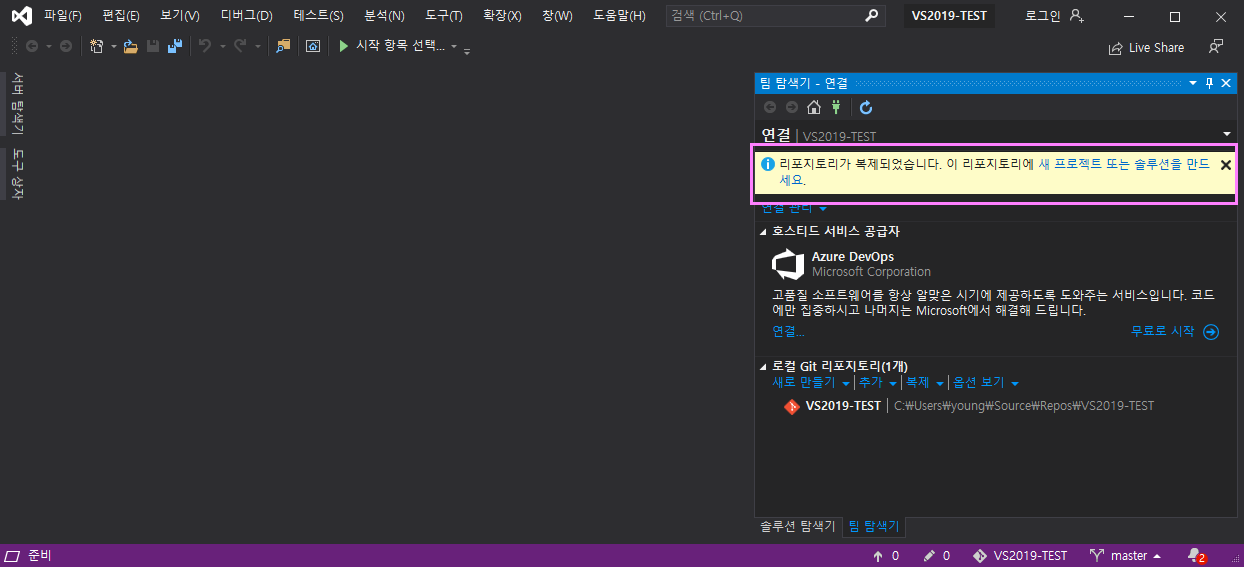
Task: Click the 연결... link under Azure DevOps
Action: [788, 331]
